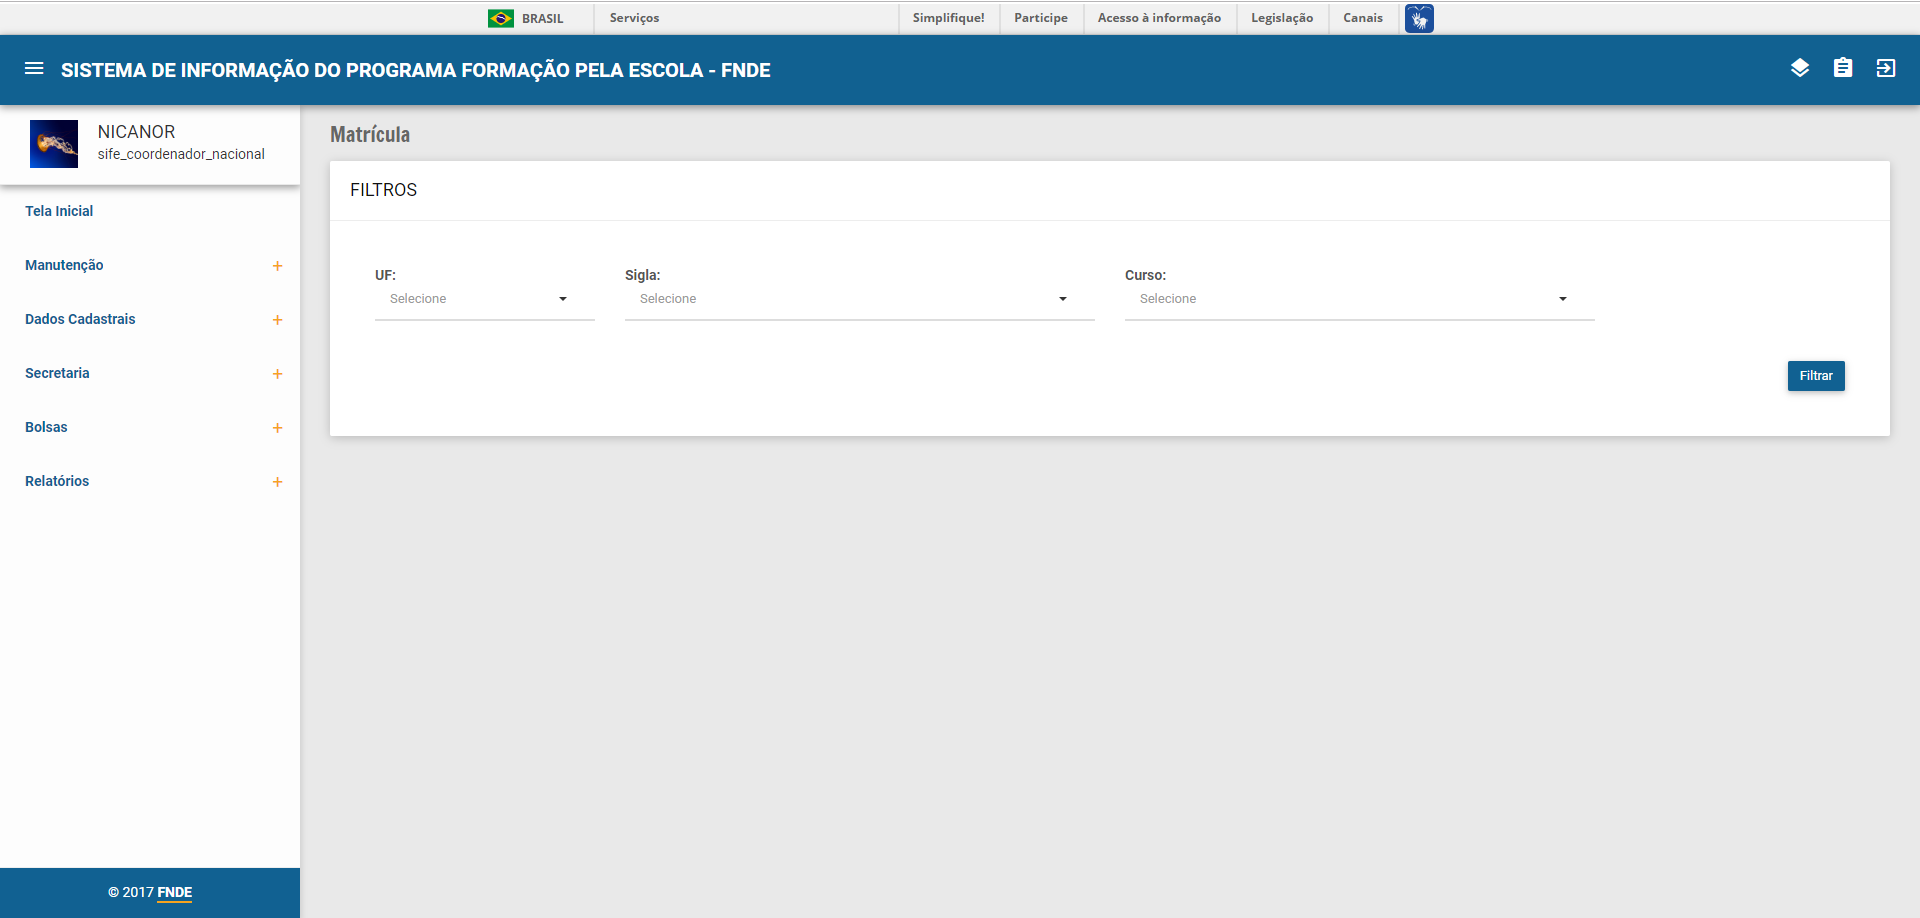Expand Manutenção with its plus icon
The image size is (1920, 918).
click(x=277, y=266)
